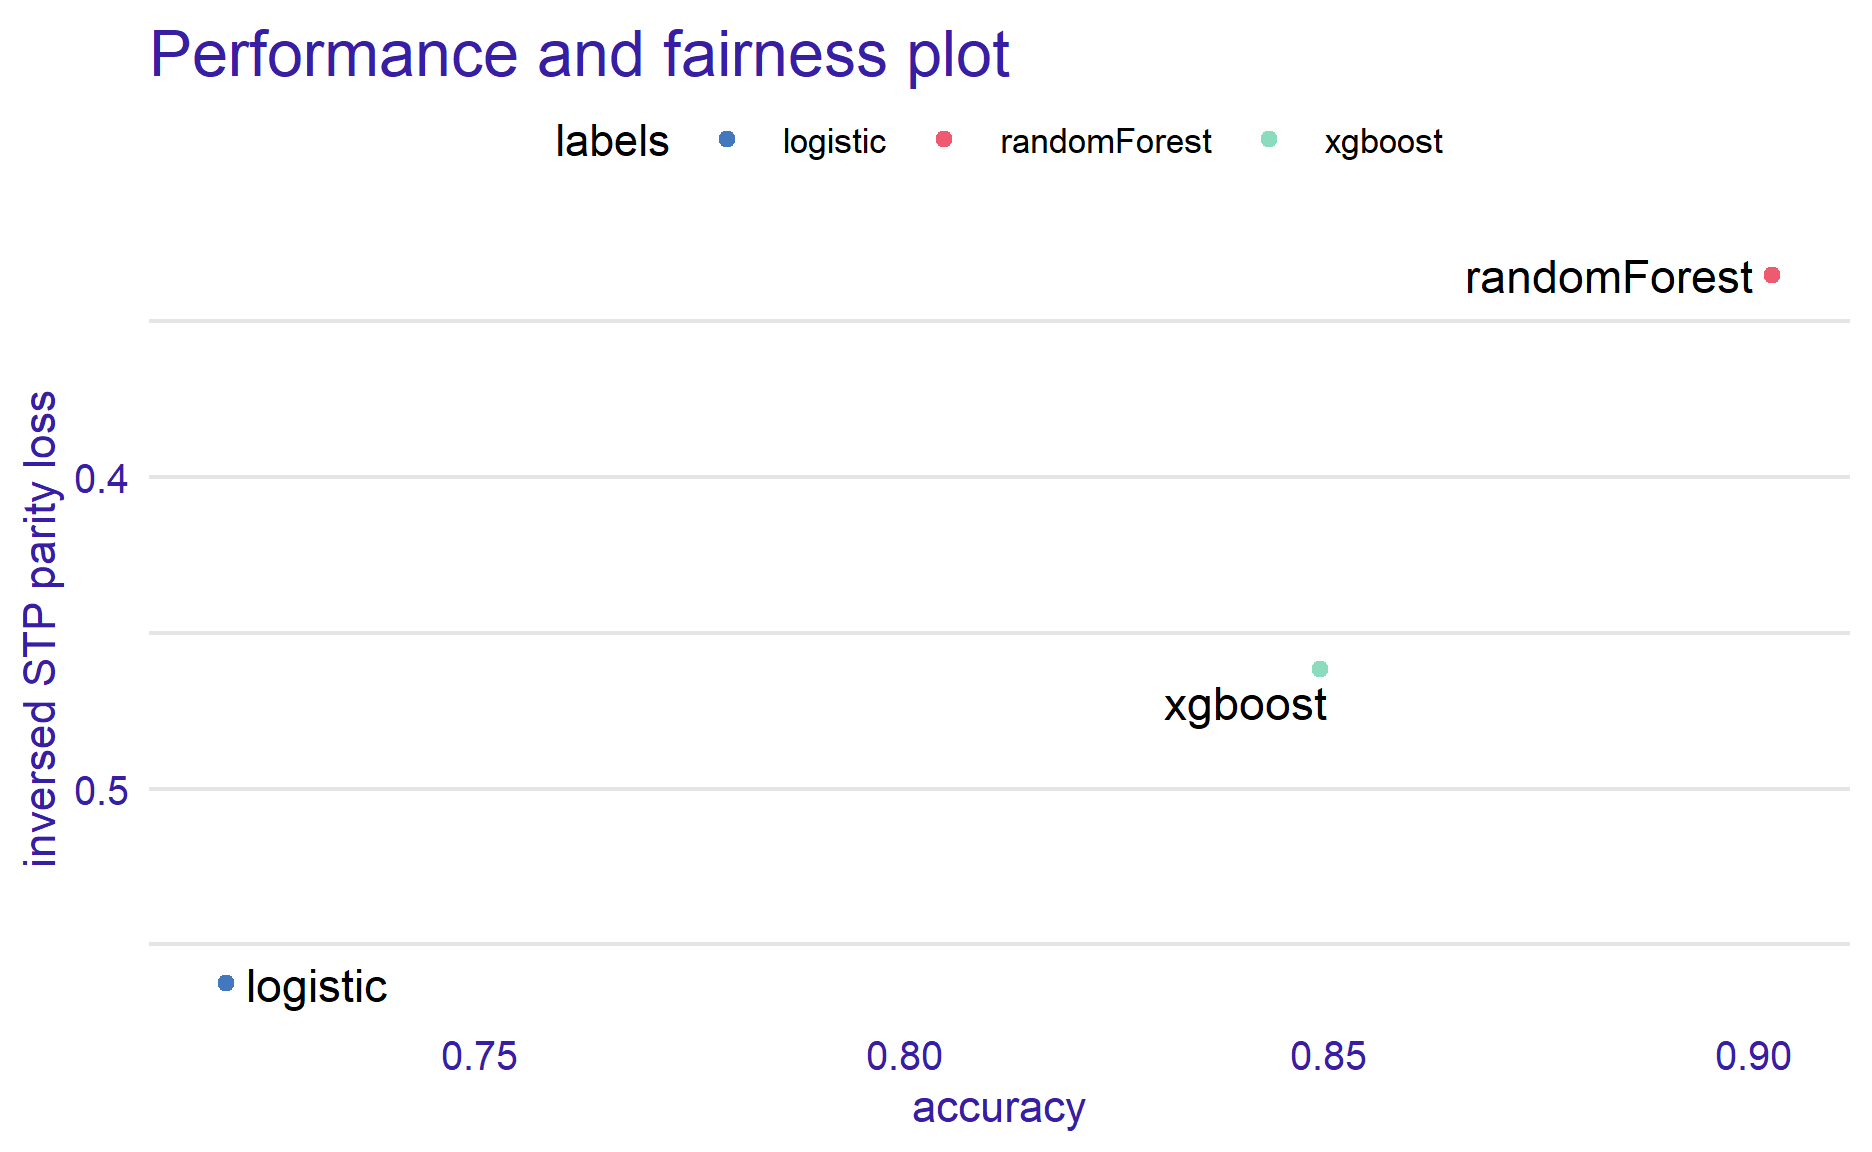Click the 0.75 x-axis tick label
Viewport: 1872px width, 1152px height.
tap(480, 1057)
